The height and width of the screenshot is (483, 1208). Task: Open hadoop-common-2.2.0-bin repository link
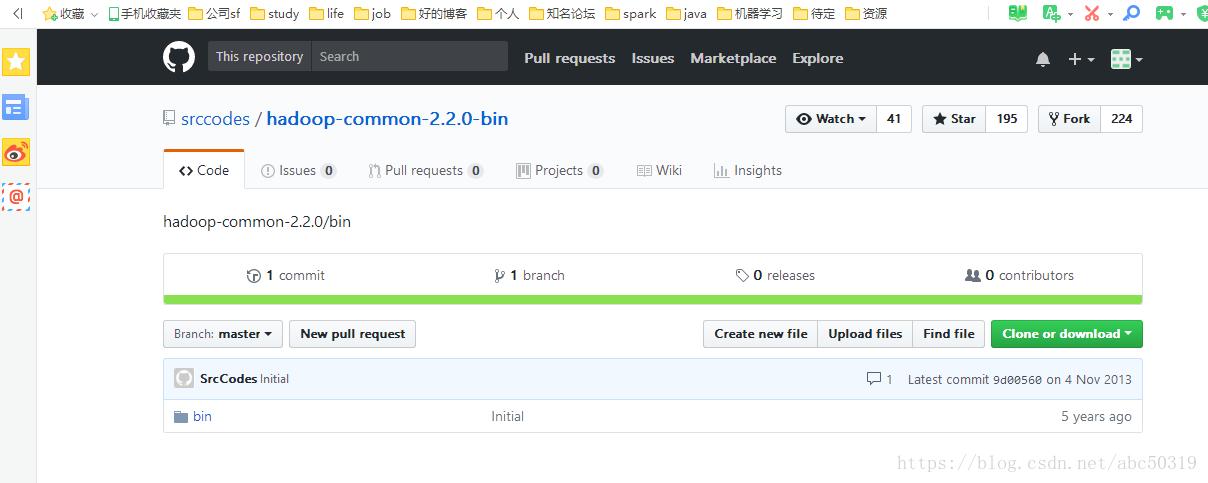pos(387,119)
